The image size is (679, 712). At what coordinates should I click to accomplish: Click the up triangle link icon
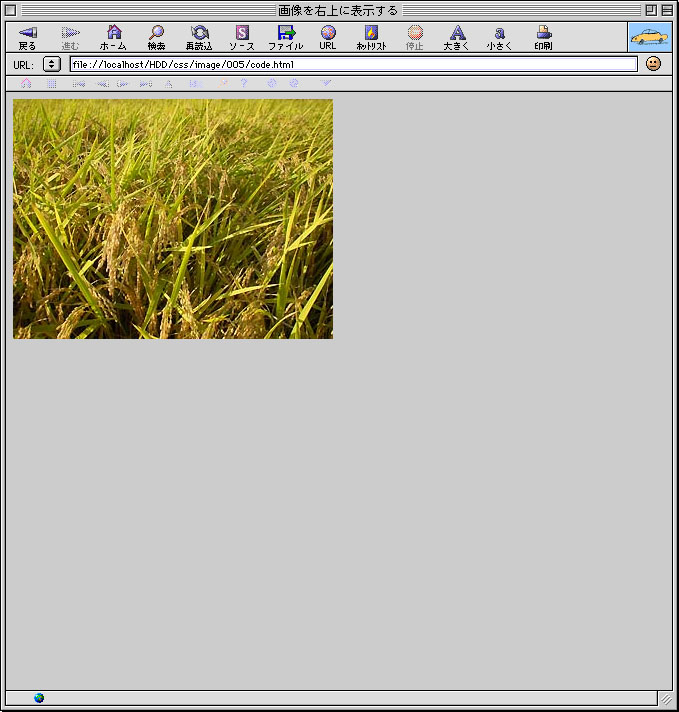tap(169, 84)
